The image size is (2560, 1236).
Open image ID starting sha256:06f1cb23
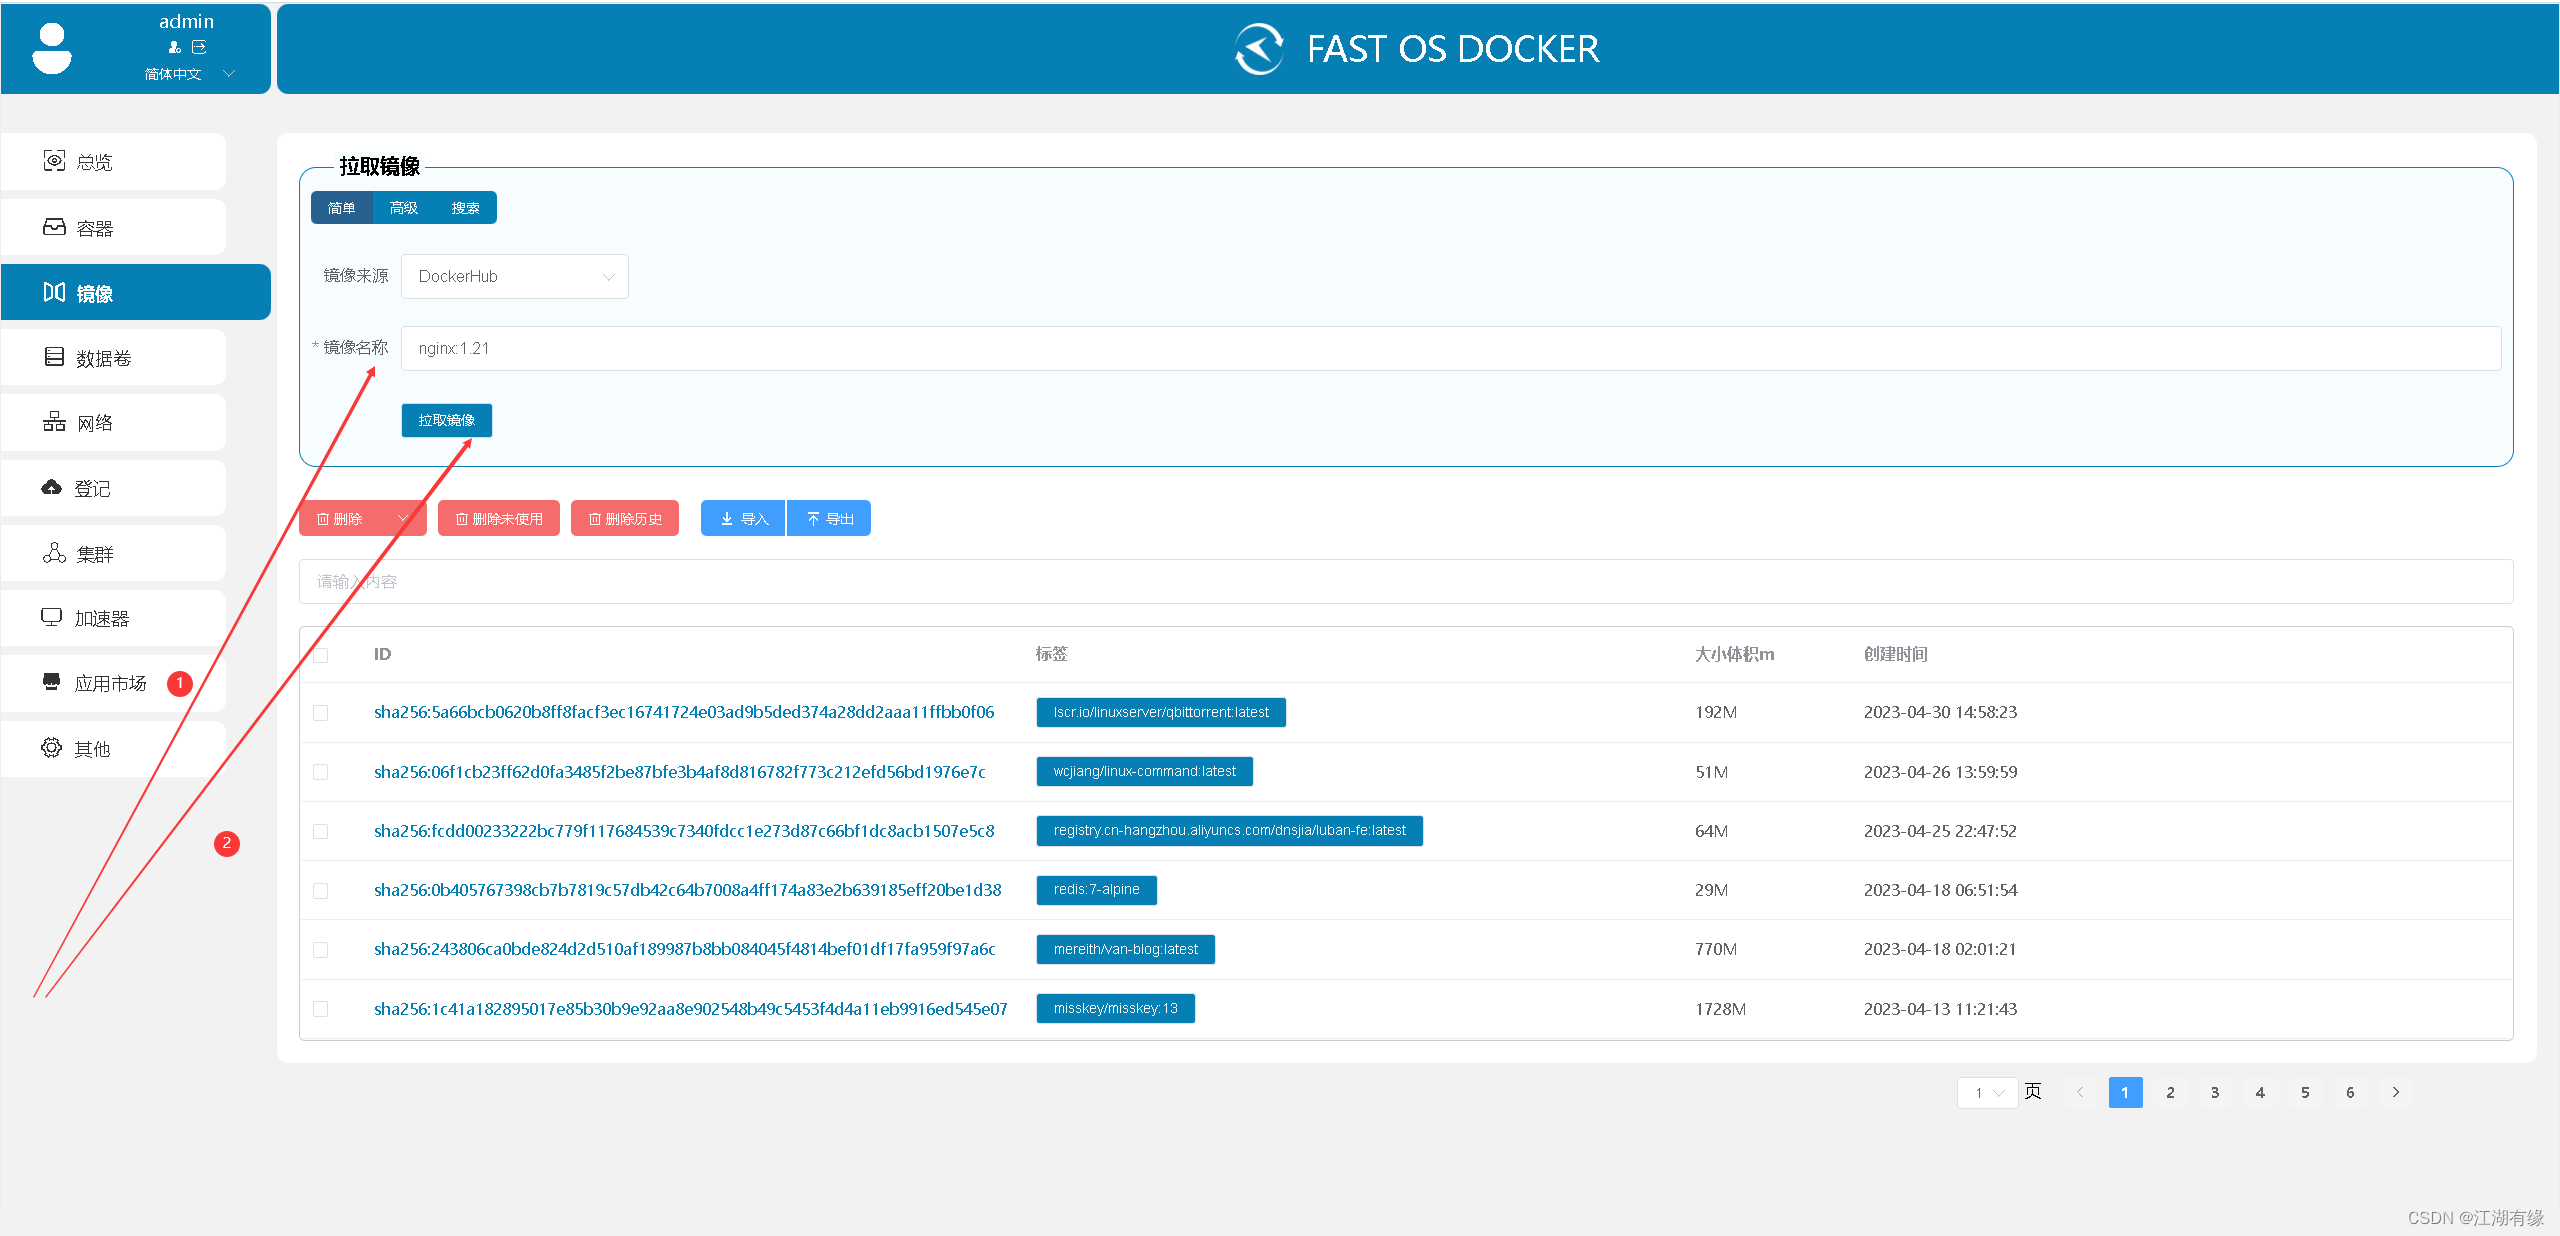click(679, 771)
